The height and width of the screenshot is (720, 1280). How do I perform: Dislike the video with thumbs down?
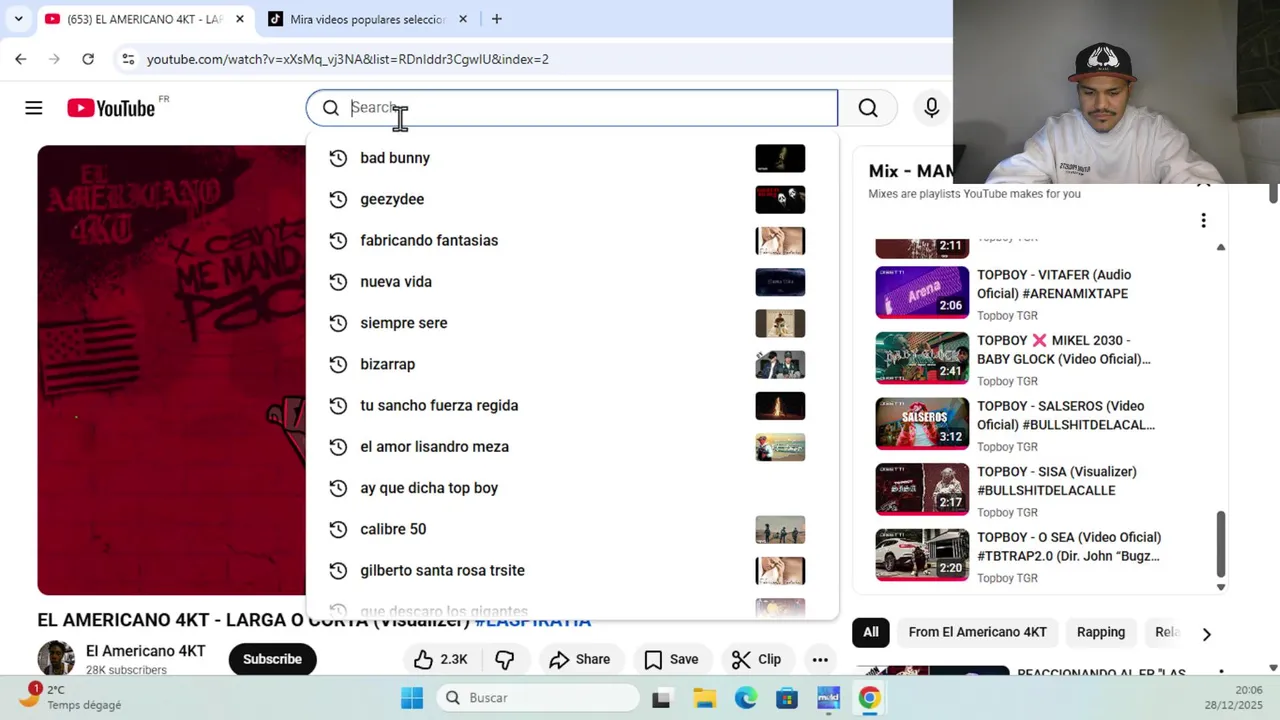point(504,659)
